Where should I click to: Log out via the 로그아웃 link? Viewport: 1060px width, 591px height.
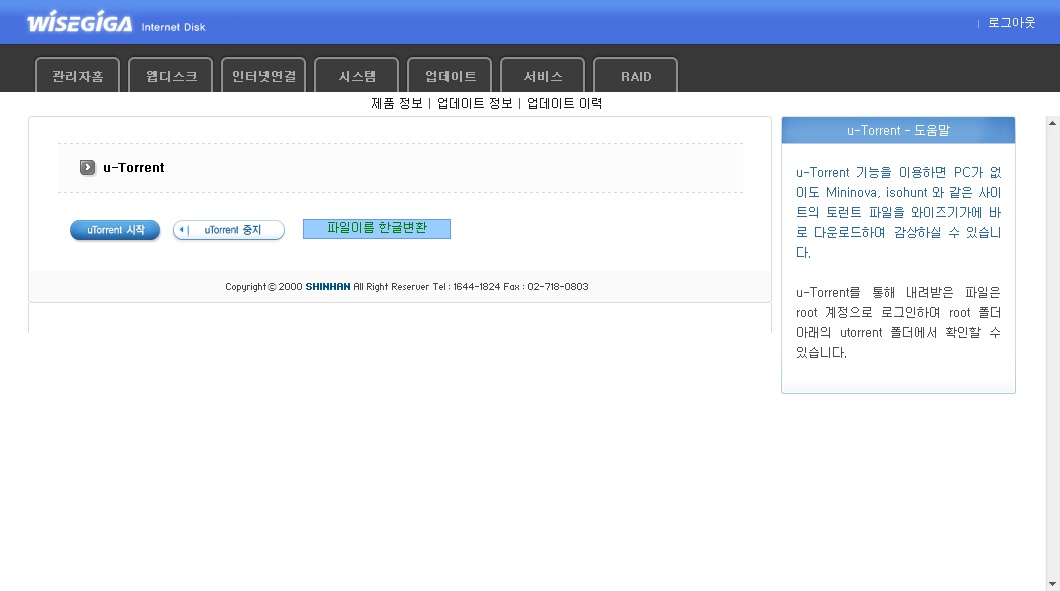click(1011, 22)
